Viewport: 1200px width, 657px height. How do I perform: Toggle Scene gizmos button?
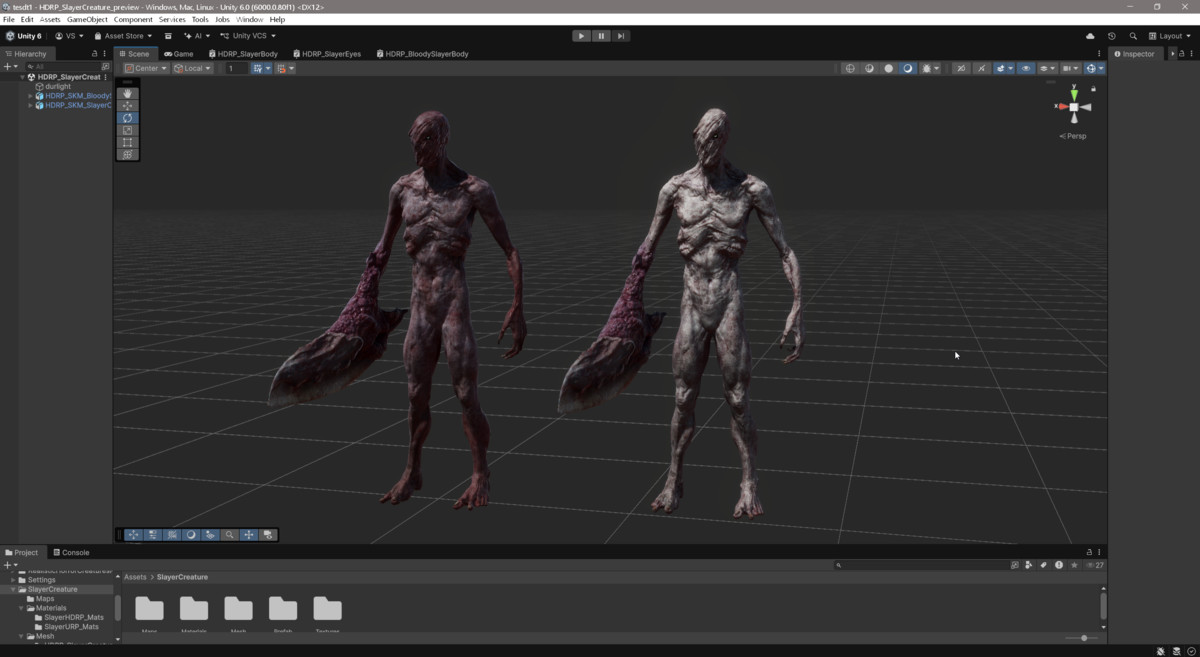point(1092,69)
